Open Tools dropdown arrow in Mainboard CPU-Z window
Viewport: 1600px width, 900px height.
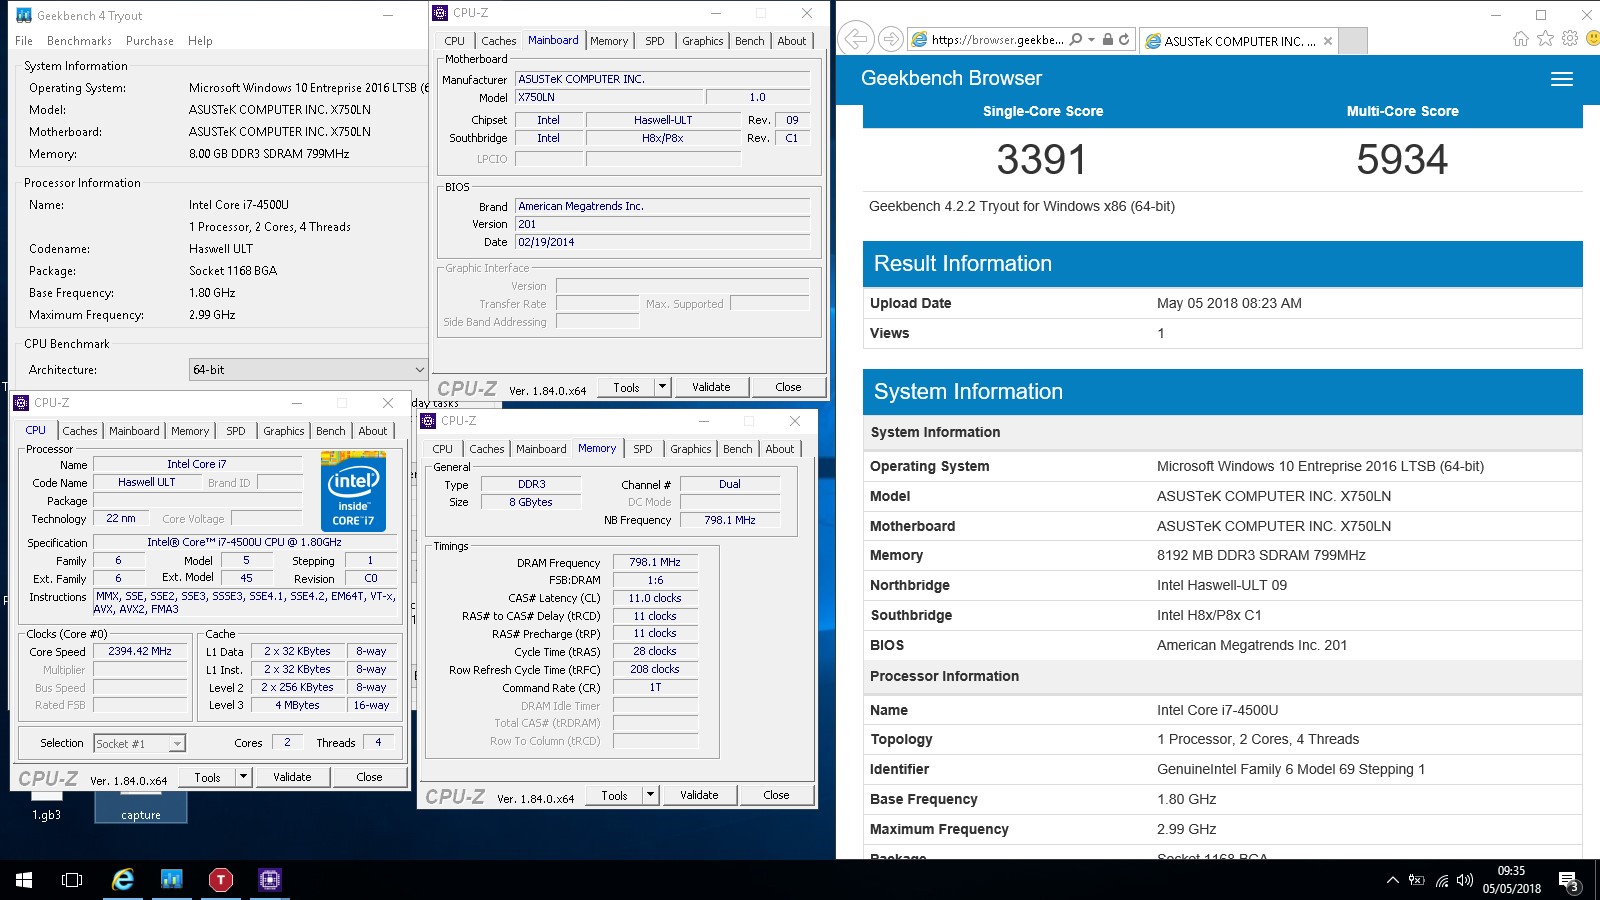pyautogui.click(x=662, y=387)
